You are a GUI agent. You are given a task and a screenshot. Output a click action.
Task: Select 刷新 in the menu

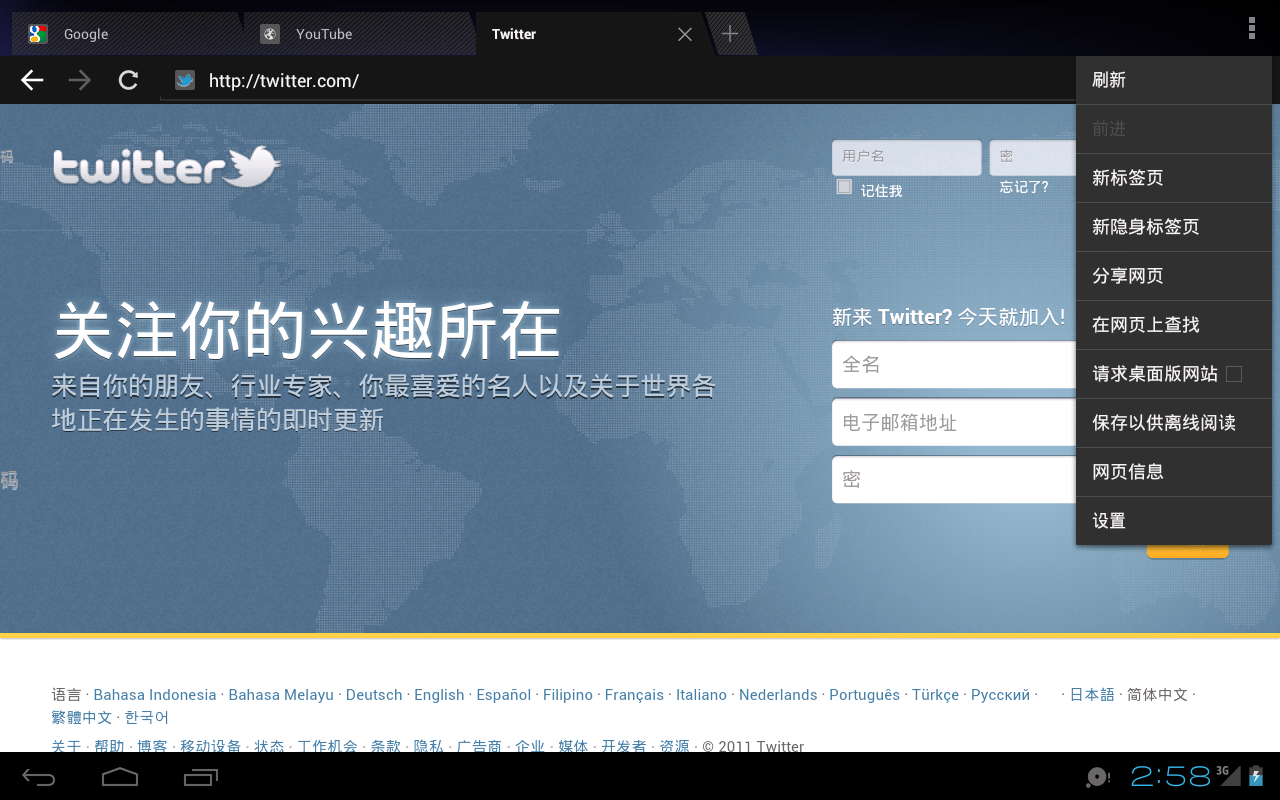[1174, 80]
